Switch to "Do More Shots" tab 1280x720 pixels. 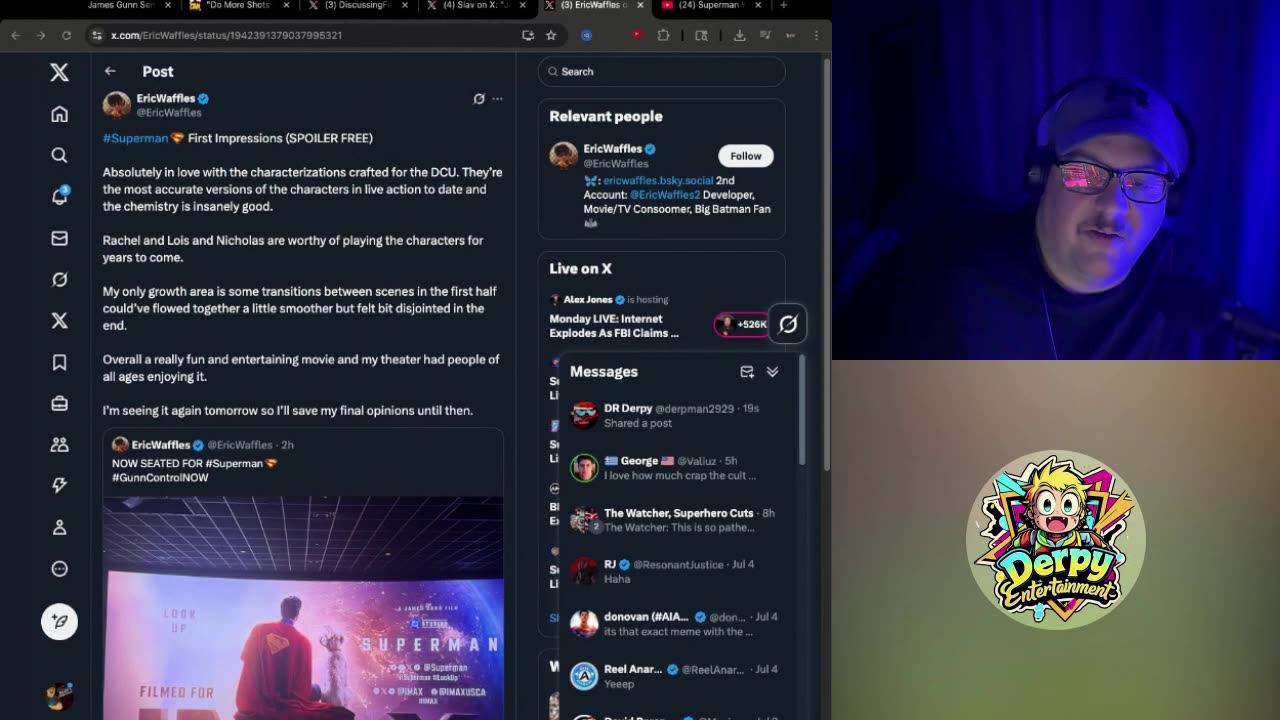coord(238,6)
